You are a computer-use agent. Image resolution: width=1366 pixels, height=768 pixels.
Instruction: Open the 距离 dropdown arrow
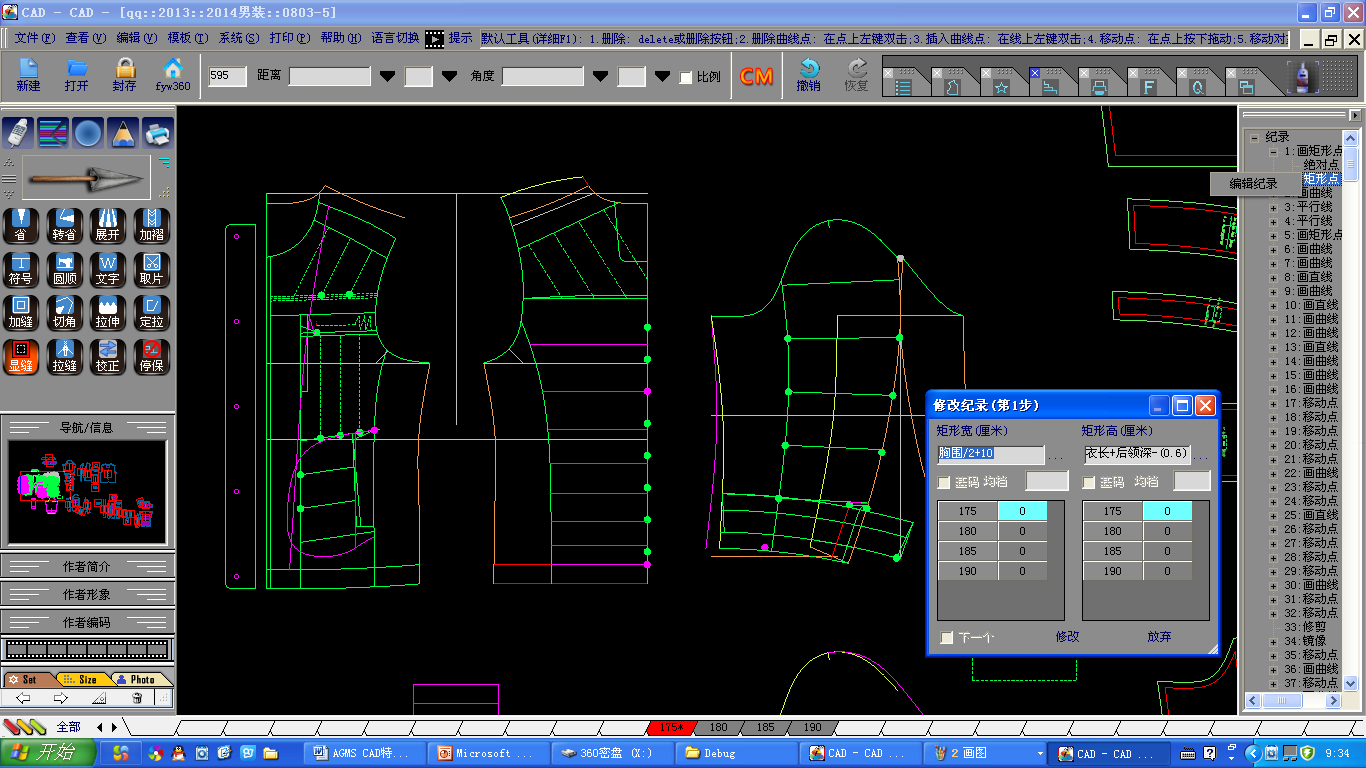[388, 77]
